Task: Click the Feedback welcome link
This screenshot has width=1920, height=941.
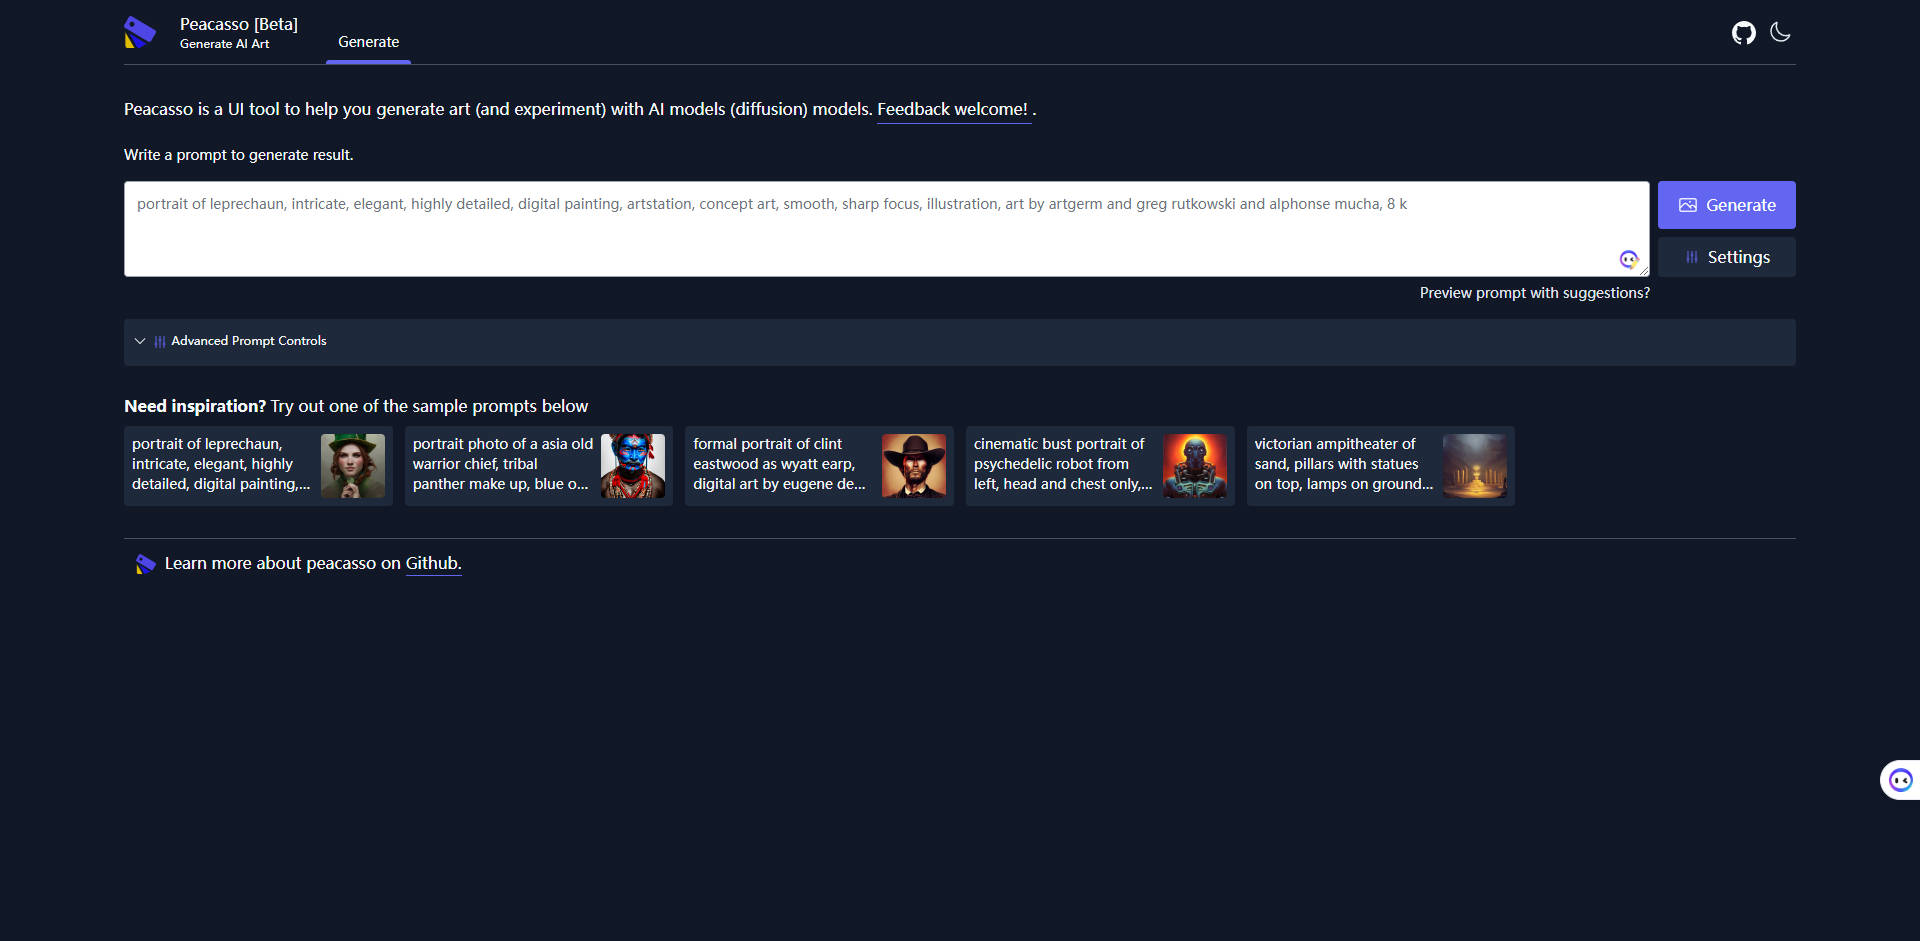Action: click(x=952, y=109)
